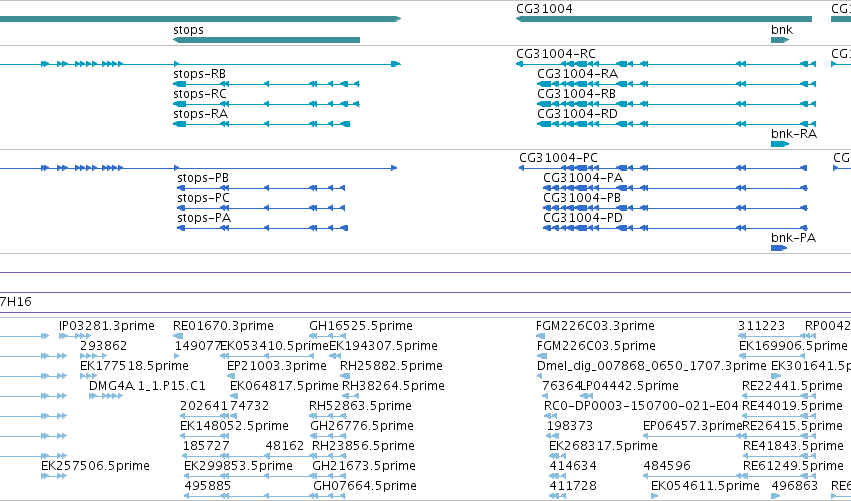Select the stops gene bar
This screenshot has height=501, width=851.
tap(266, 40)
